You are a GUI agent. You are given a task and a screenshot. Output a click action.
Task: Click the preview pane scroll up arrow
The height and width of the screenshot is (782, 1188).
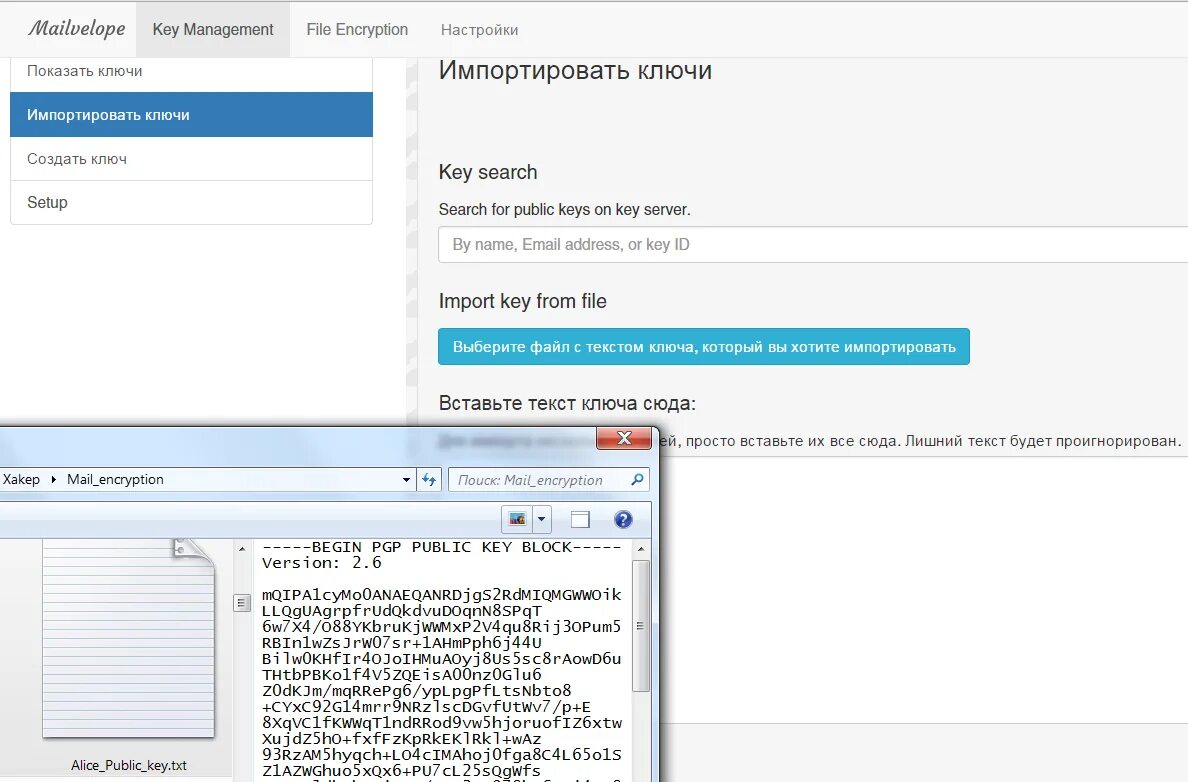(x=641, y=548)
